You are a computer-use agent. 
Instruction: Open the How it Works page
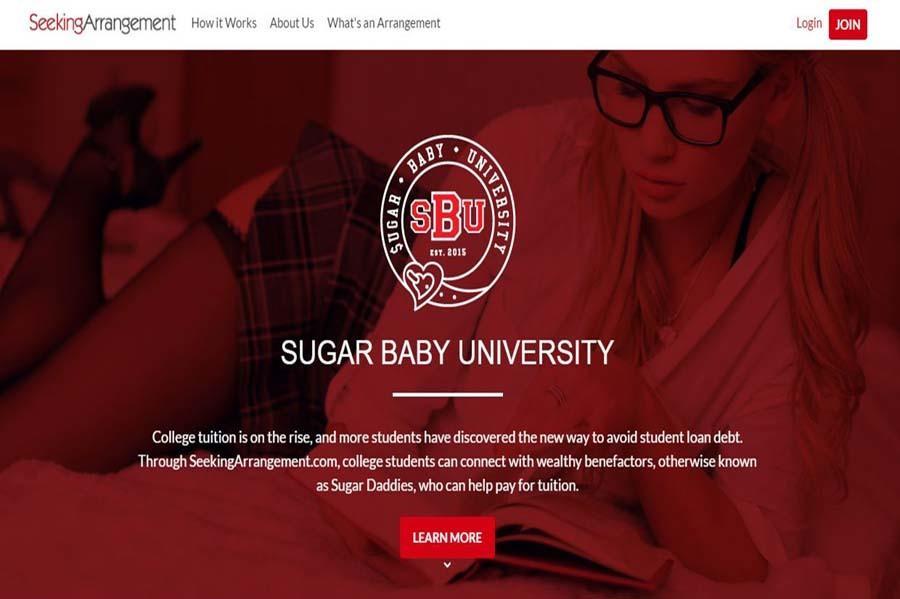click(224, 24)
